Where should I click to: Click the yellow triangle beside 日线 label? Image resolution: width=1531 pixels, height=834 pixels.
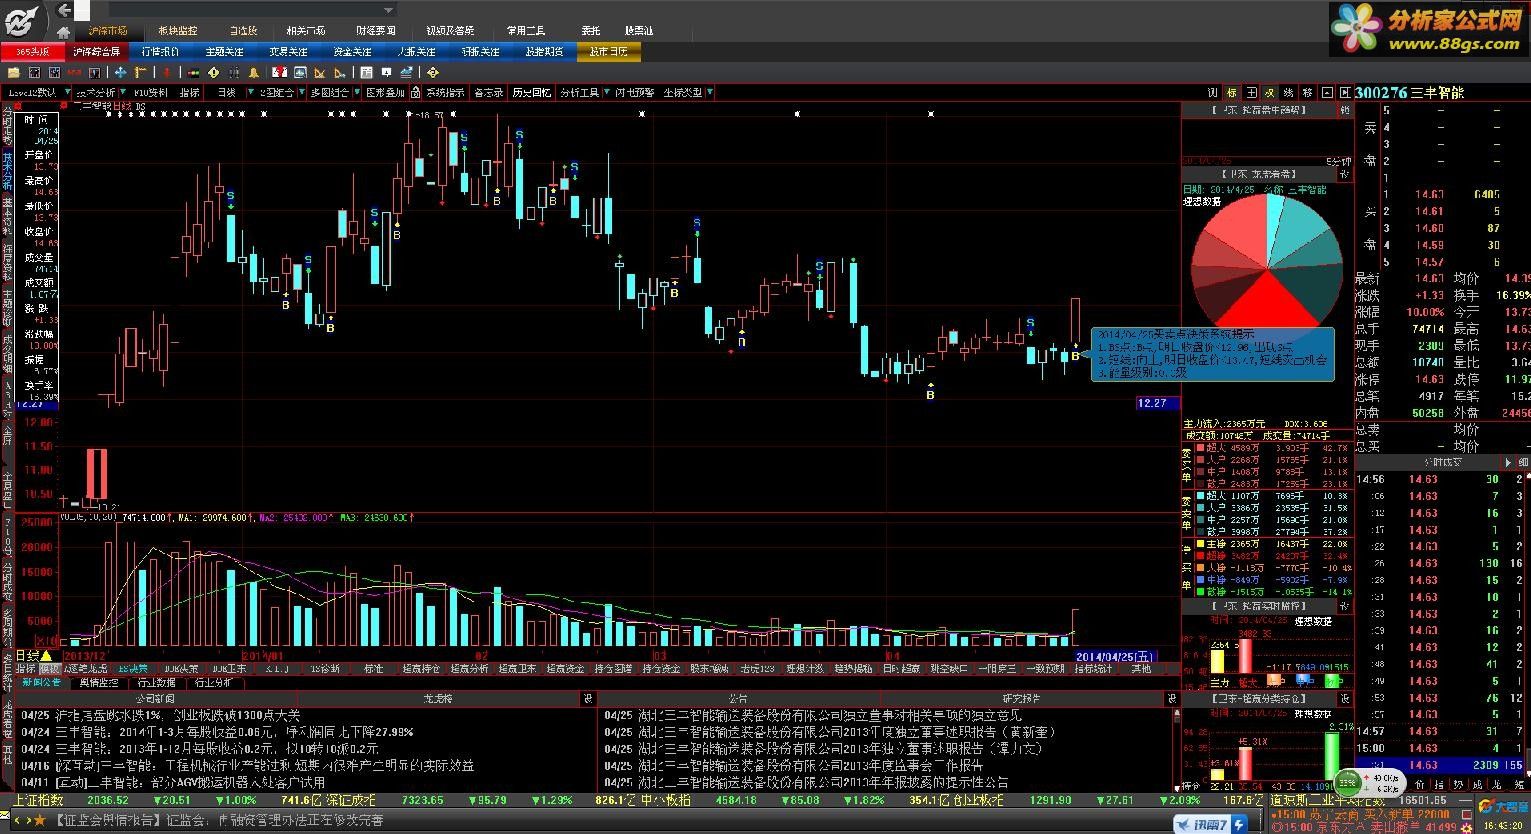45,656
